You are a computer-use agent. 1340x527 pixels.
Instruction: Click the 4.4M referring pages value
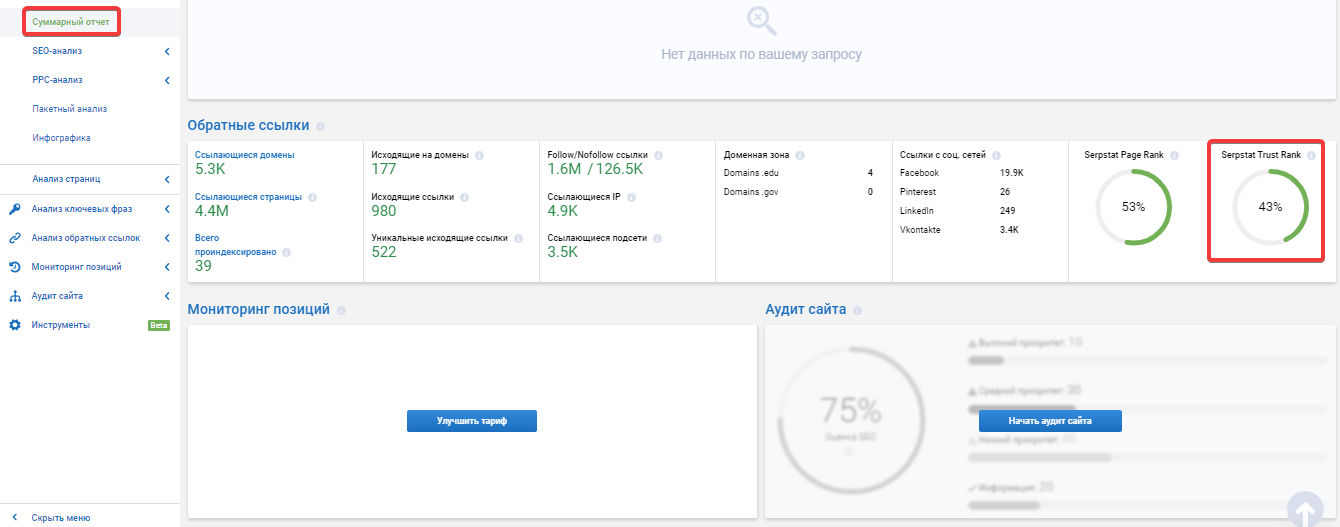coord(212,211)
